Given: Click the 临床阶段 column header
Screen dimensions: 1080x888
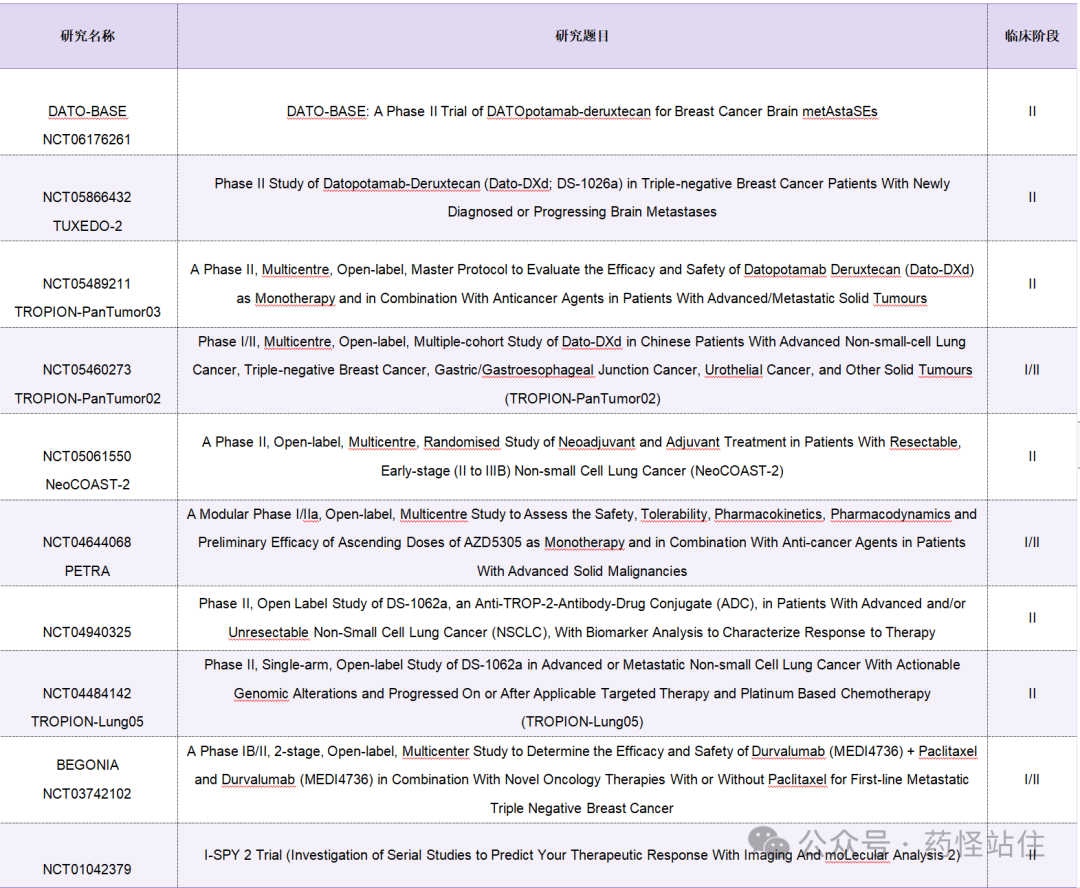Looking at the screenshot, I should (x=1032, y=36).
